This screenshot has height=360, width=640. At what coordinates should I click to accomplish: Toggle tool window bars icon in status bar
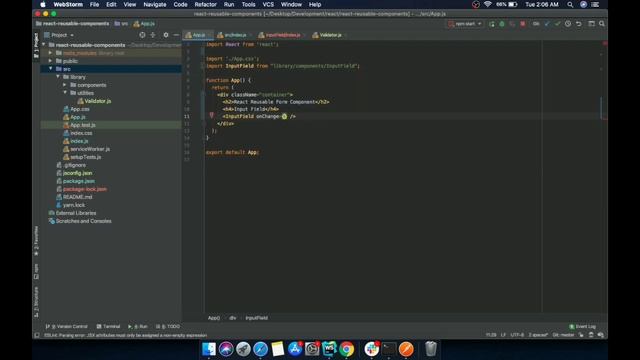(37, 335)
